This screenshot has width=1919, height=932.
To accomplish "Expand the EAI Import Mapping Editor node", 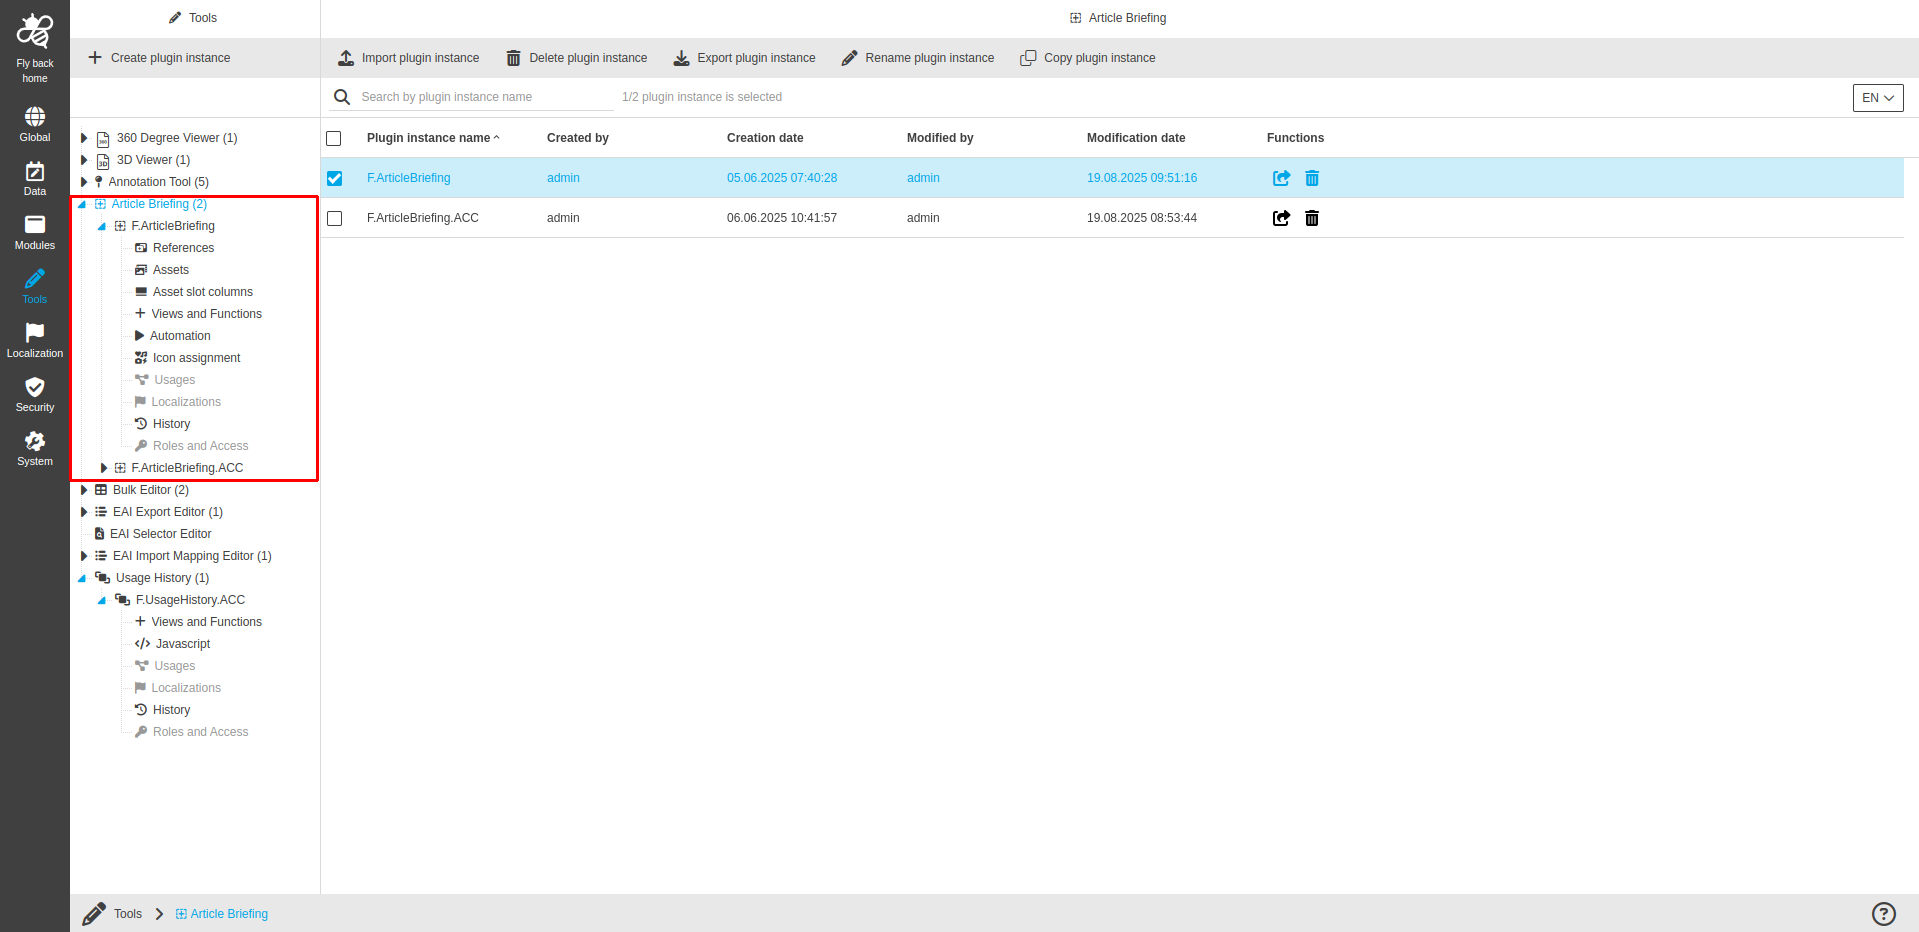I will 84,556.
